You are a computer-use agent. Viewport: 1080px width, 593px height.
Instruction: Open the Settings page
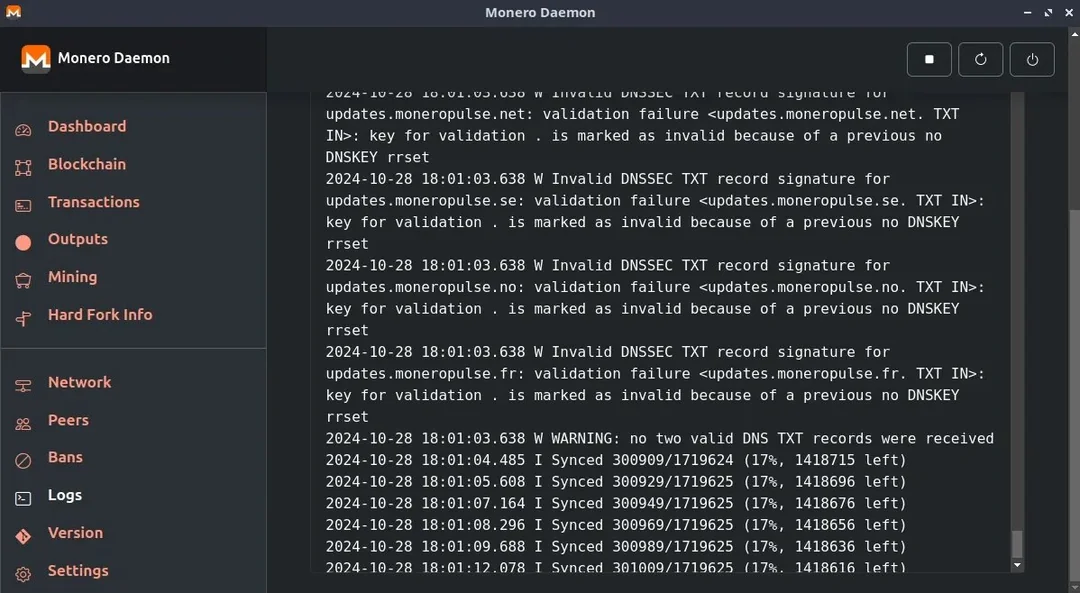[x=78, y=571]
